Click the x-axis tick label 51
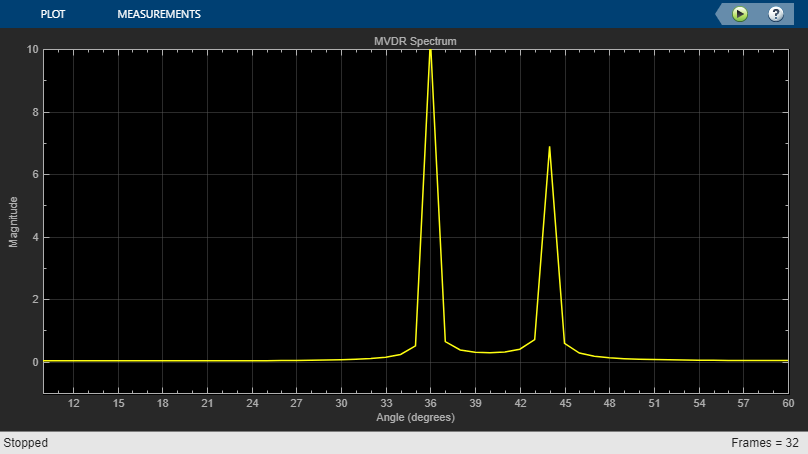This screenshot has width=808, height=454. 654,403
